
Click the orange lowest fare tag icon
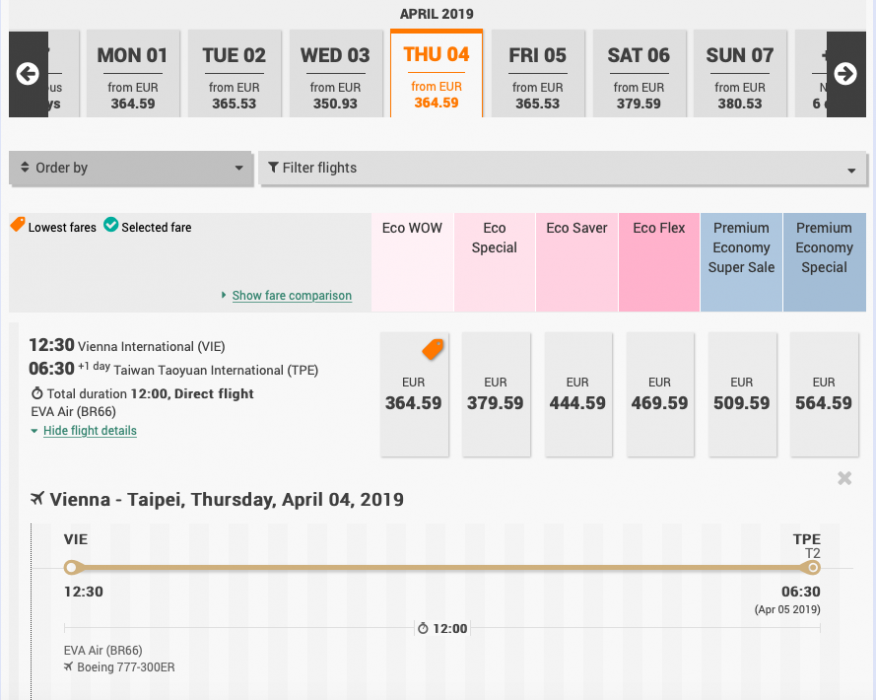click(433, 349)
